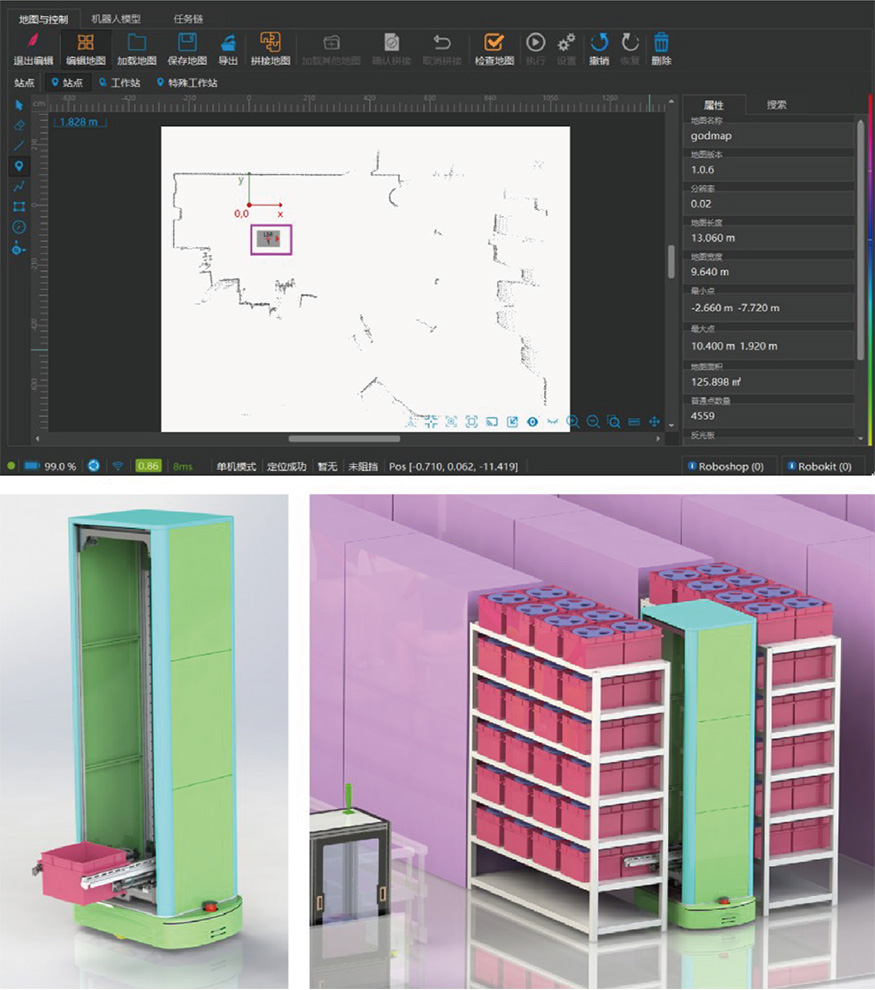Select the location pin tool in left toolbar

(x=19, y=165)
